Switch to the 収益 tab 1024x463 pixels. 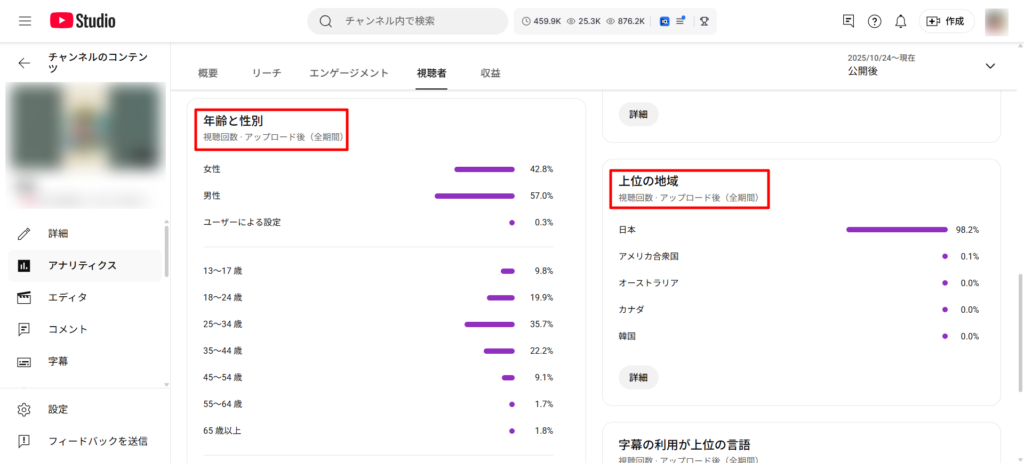pos(490,73)
